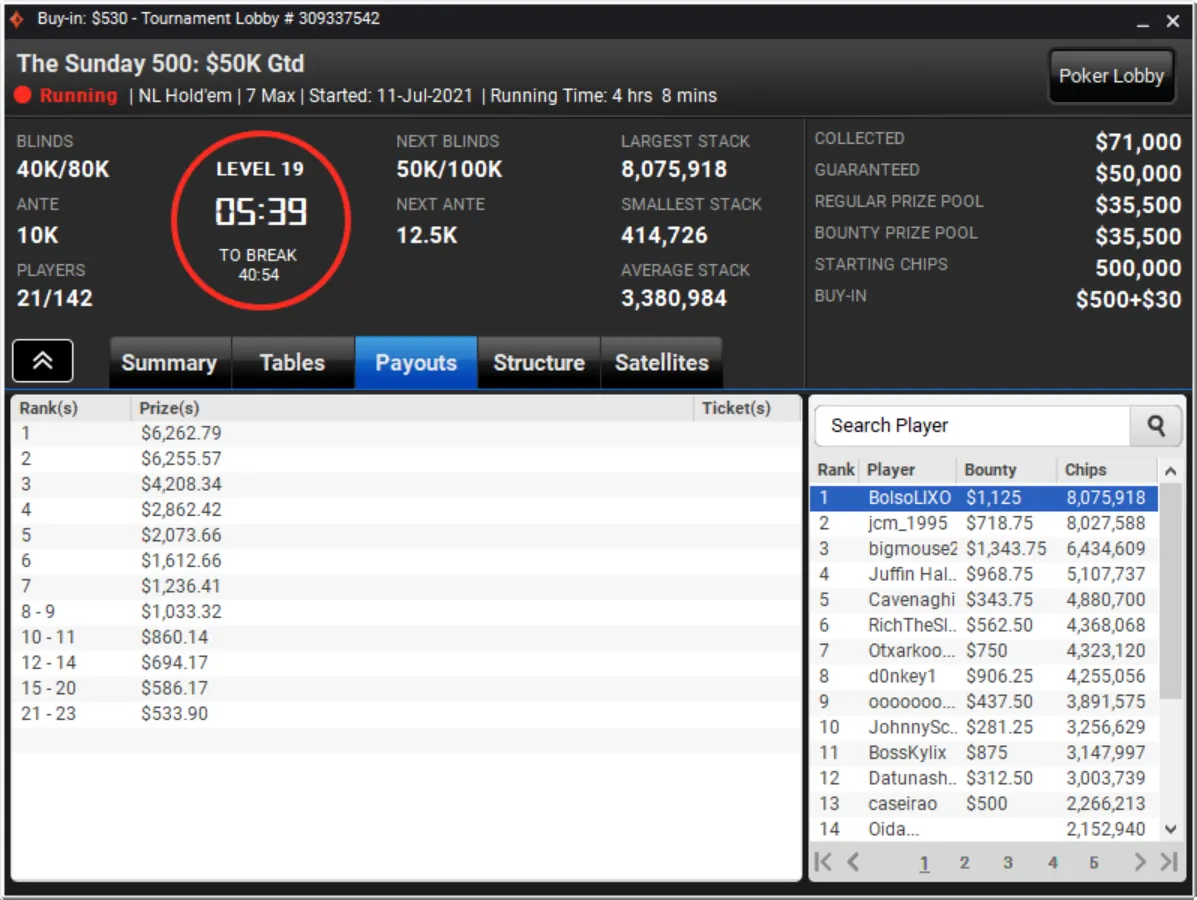Click the PartyPoker logo in the title bar
Viewport: 1197px width, 900px height.
[17, 18]
